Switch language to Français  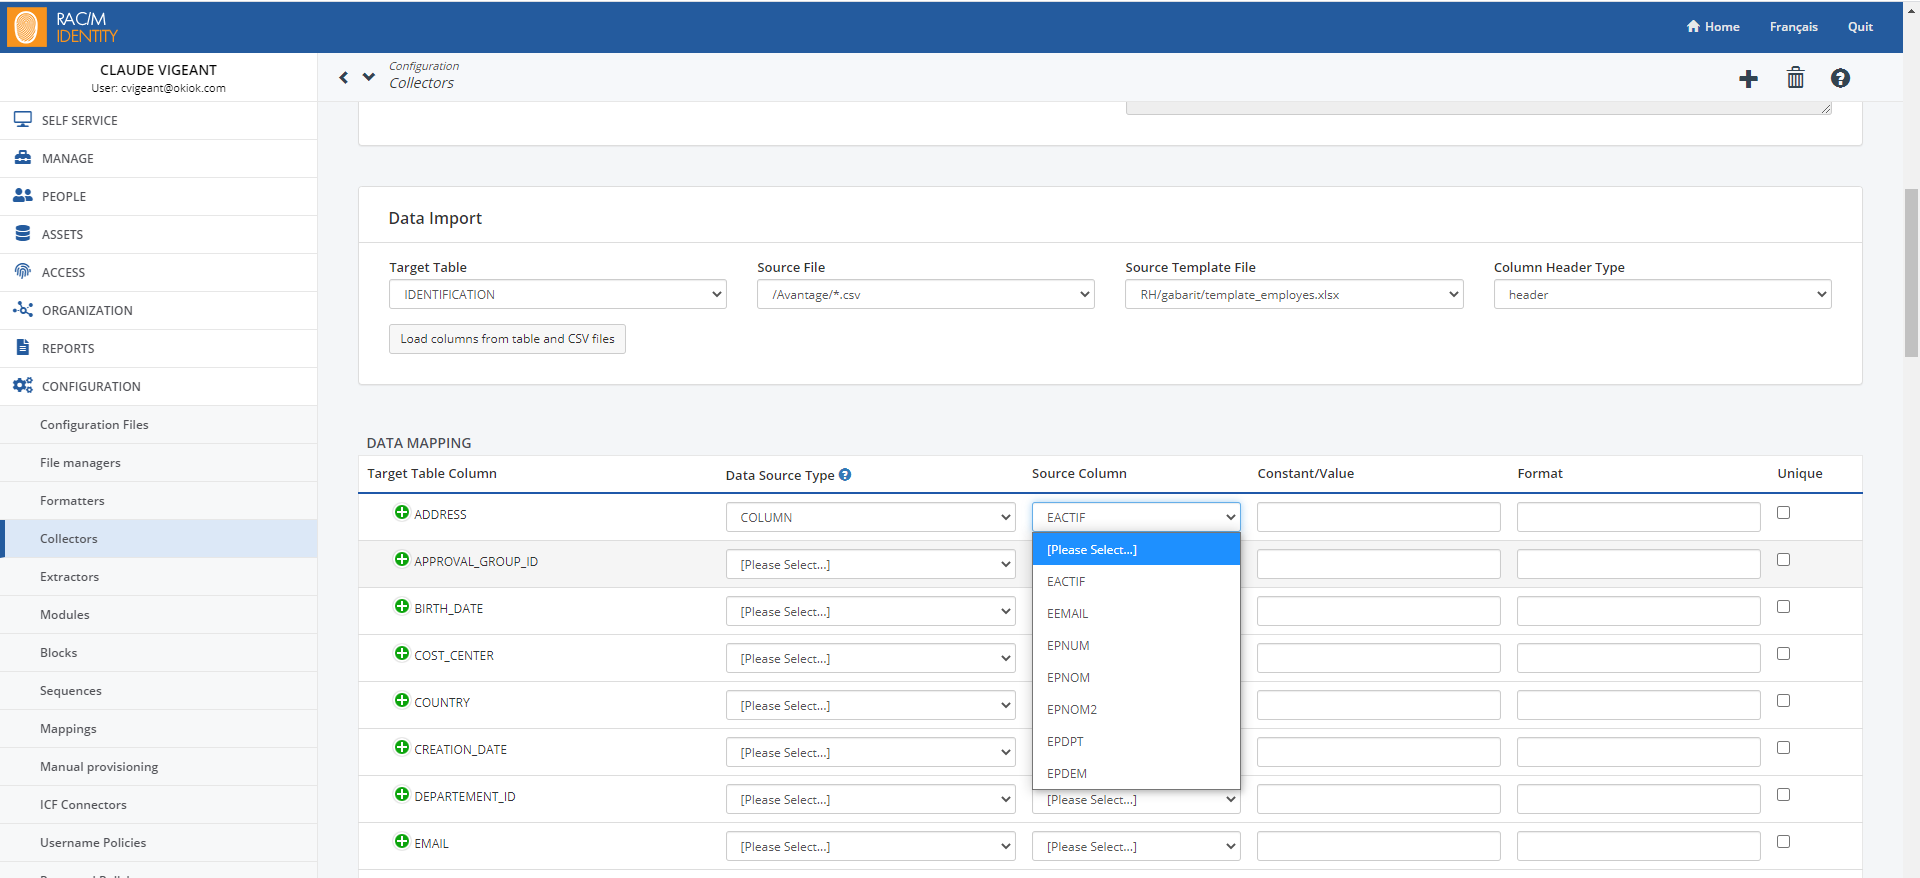[1793, 27]
